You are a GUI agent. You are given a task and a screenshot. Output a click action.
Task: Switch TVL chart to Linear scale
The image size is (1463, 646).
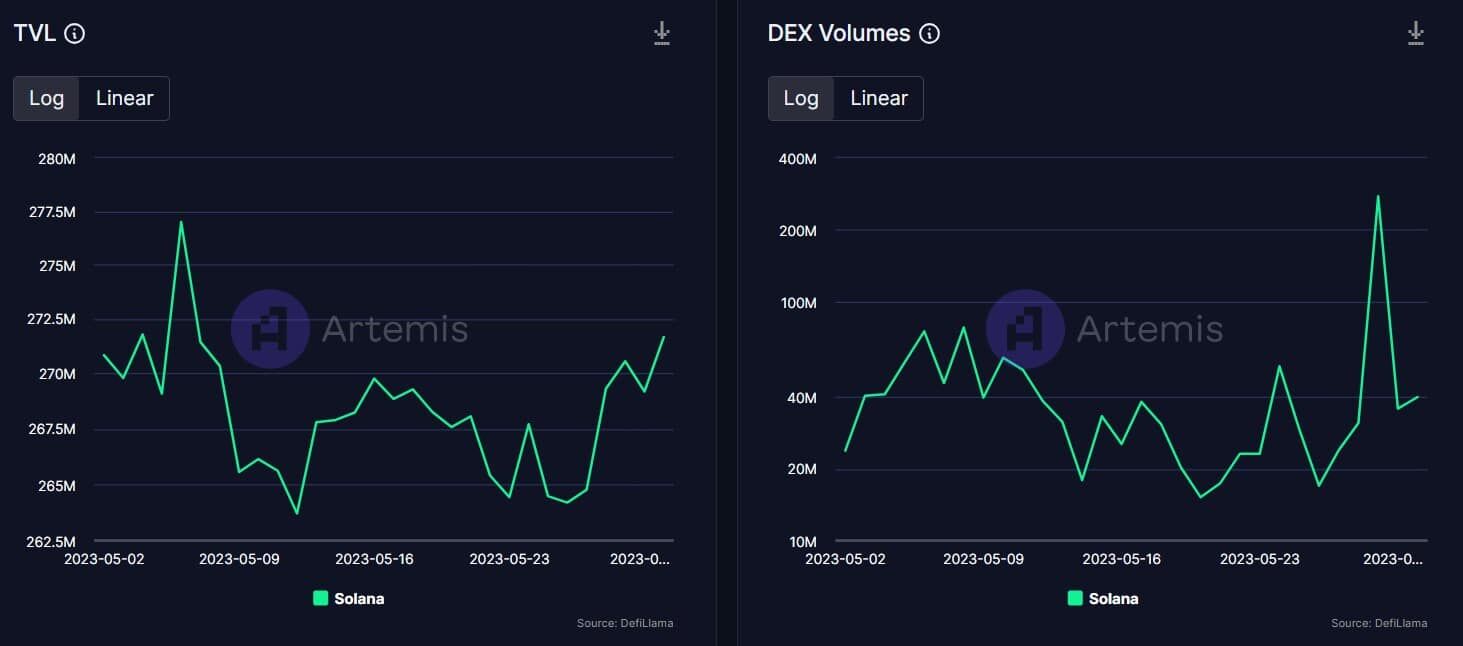[x=125, y=98]
